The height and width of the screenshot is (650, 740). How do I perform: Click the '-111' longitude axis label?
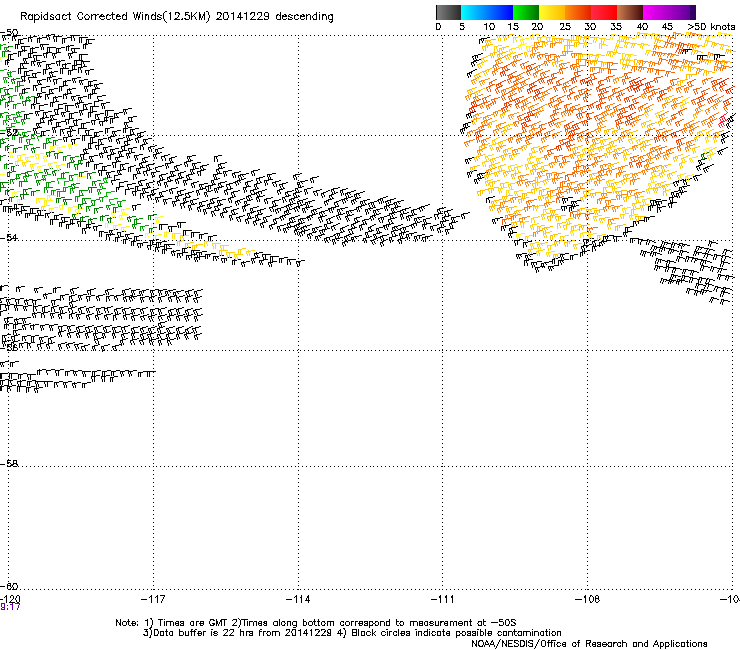pos(443,599)
